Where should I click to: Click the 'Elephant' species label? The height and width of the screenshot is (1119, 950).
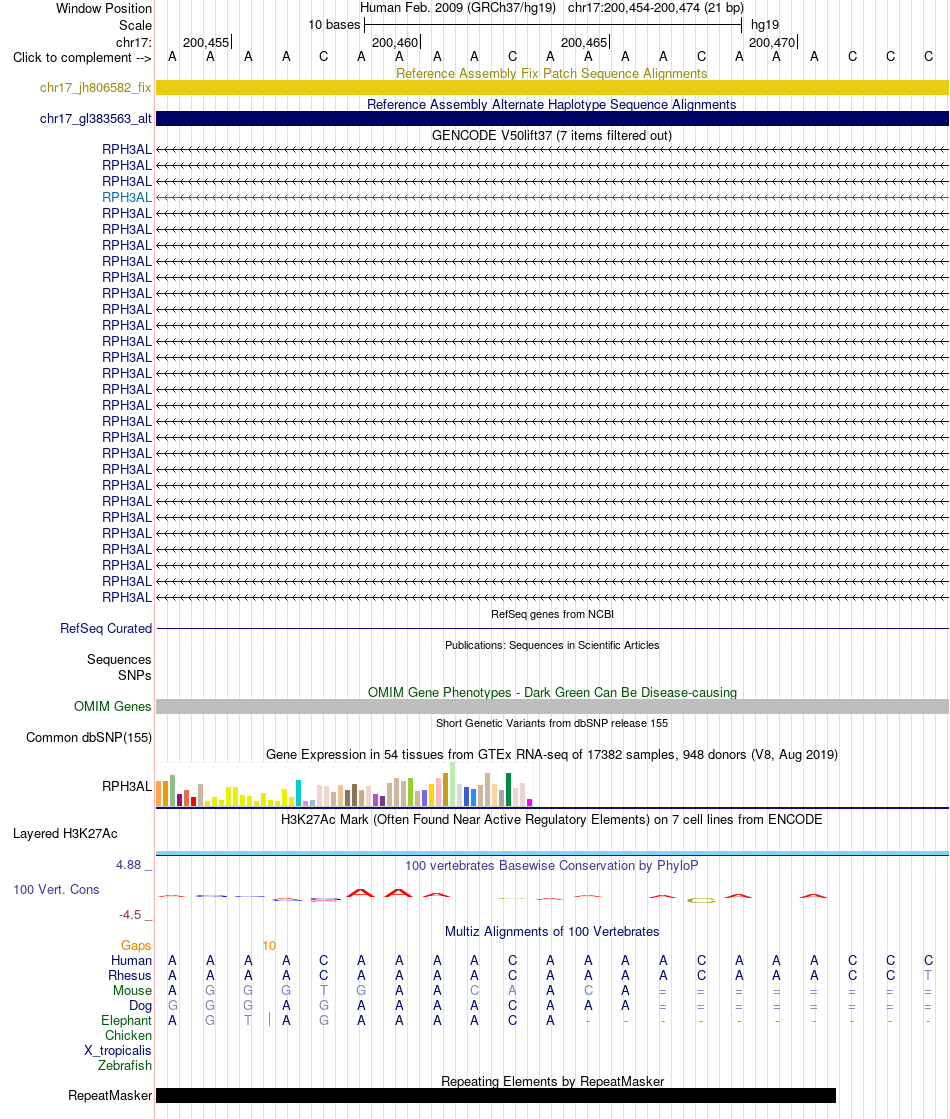pos(126,1020)
